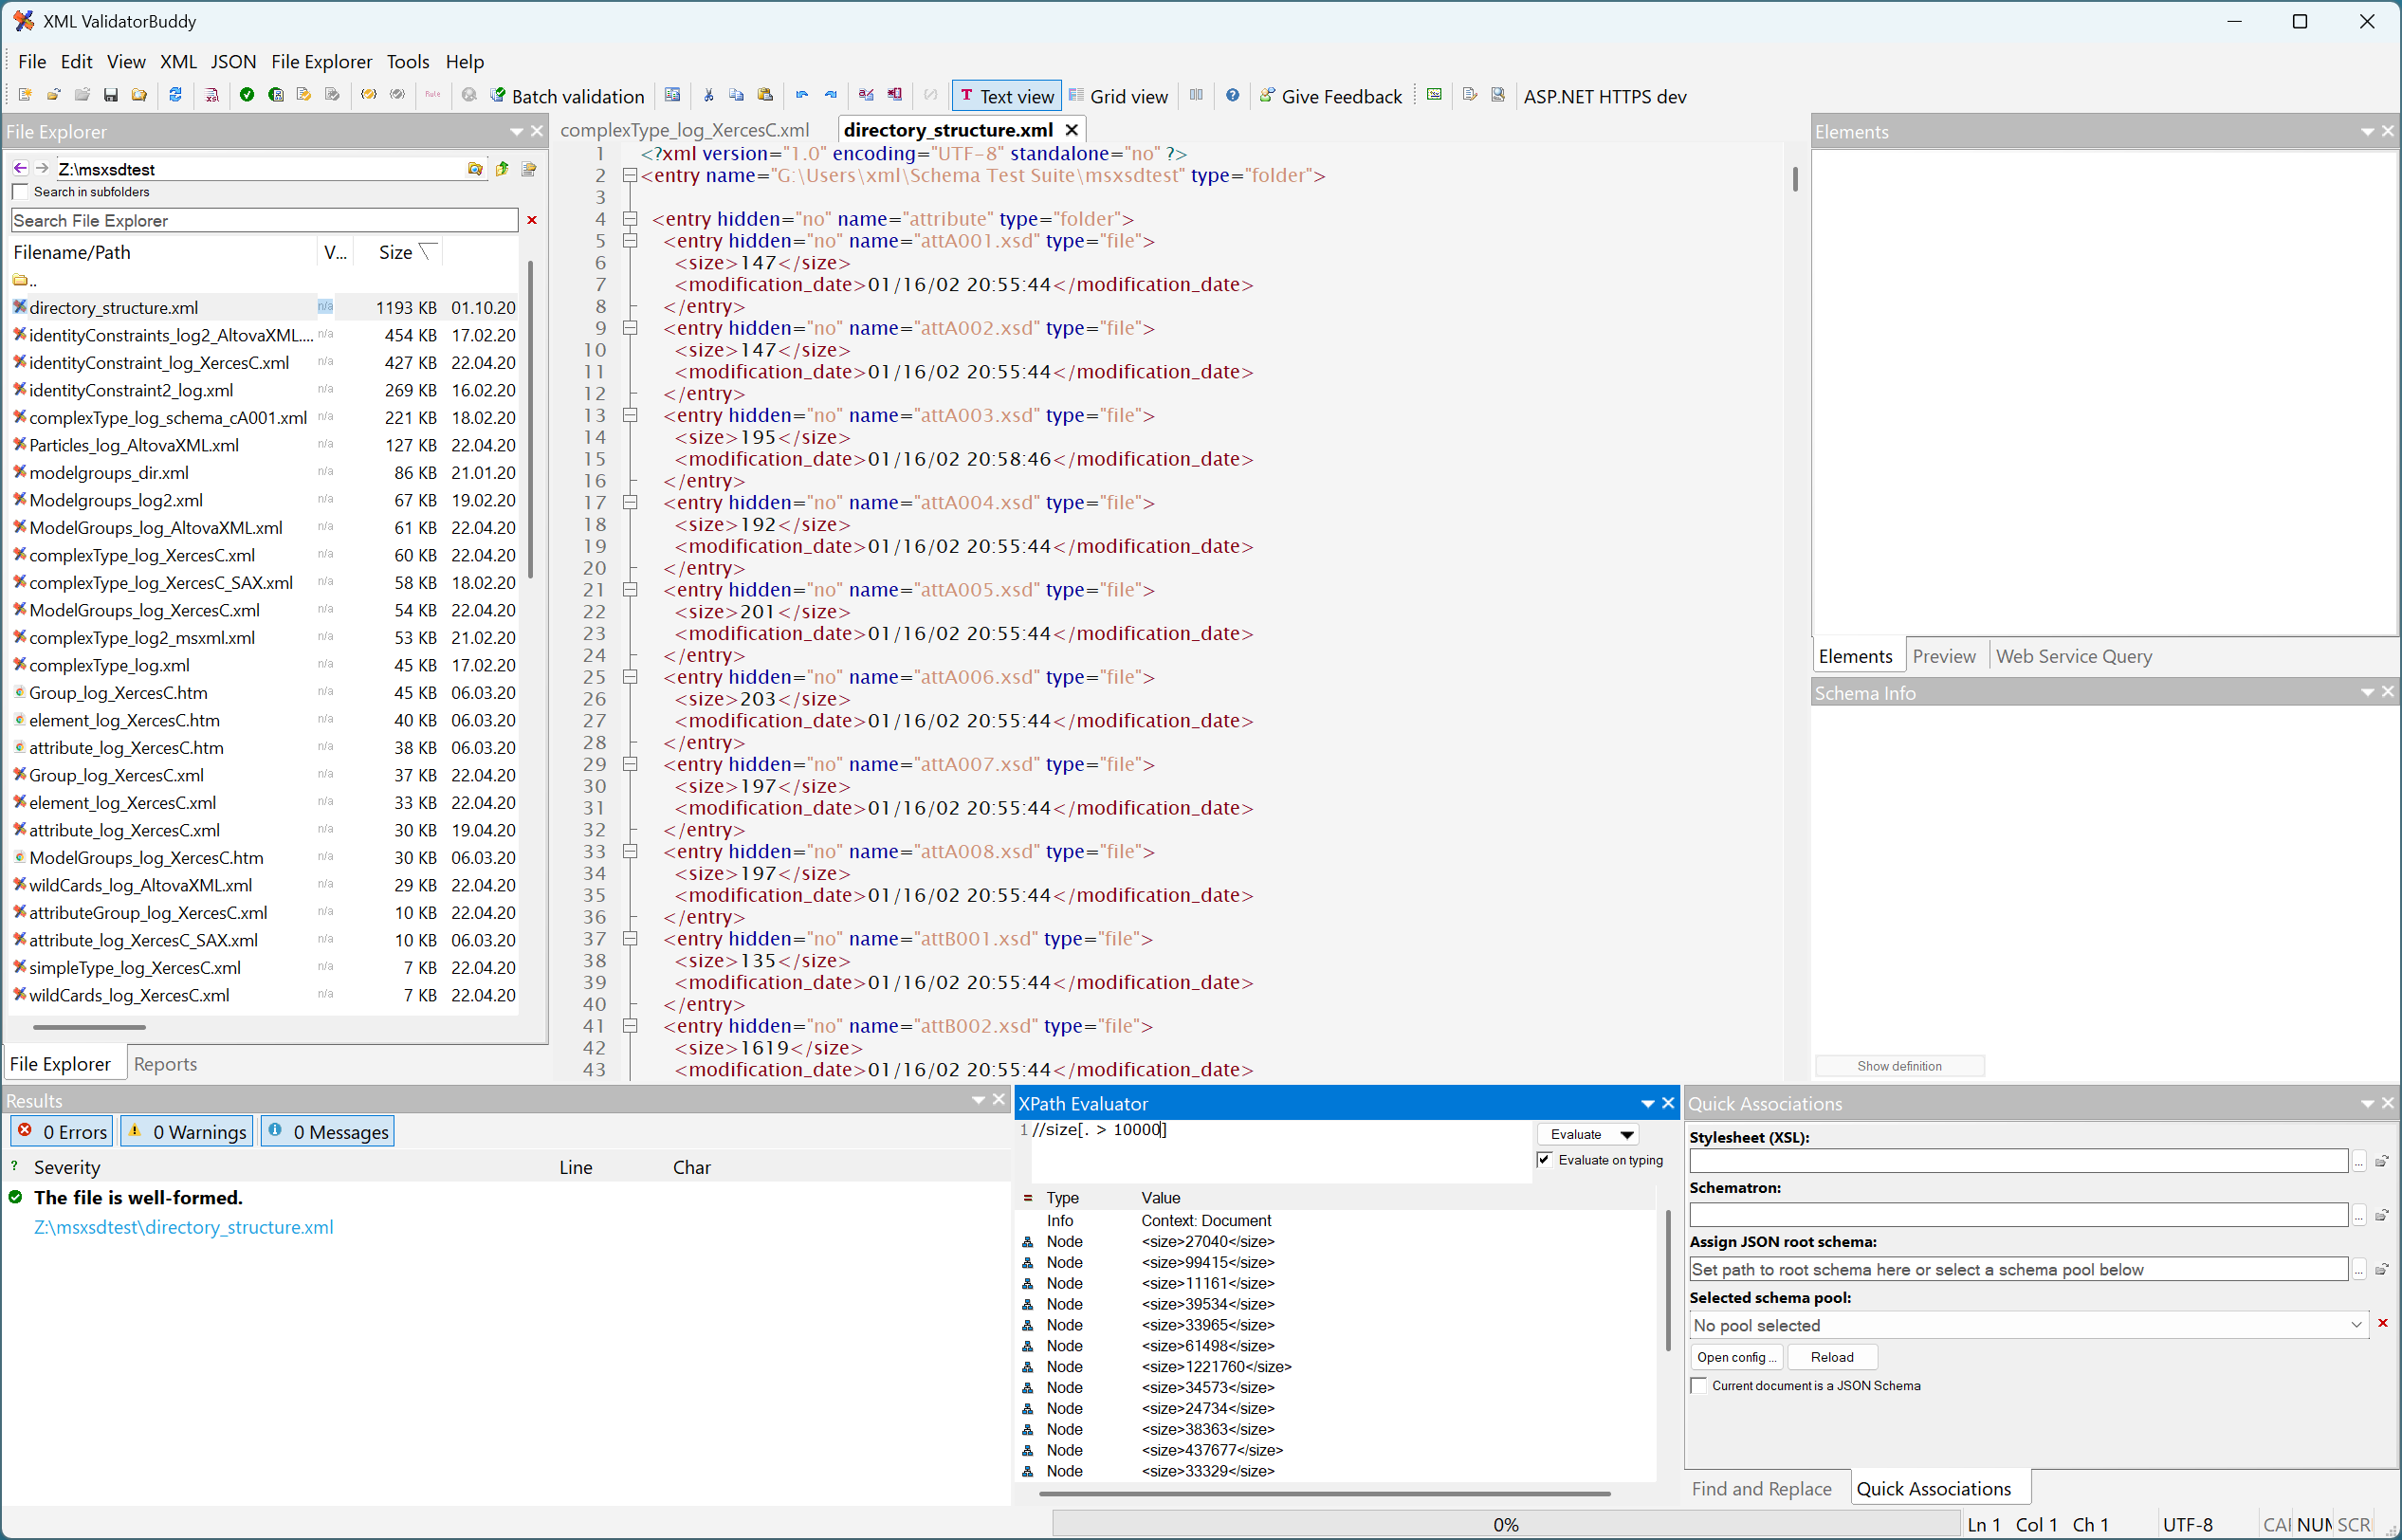Collapse attA001.xsd entry on line 5
Viewport: 2402px width, 1540px height.
tap(630, 241)
